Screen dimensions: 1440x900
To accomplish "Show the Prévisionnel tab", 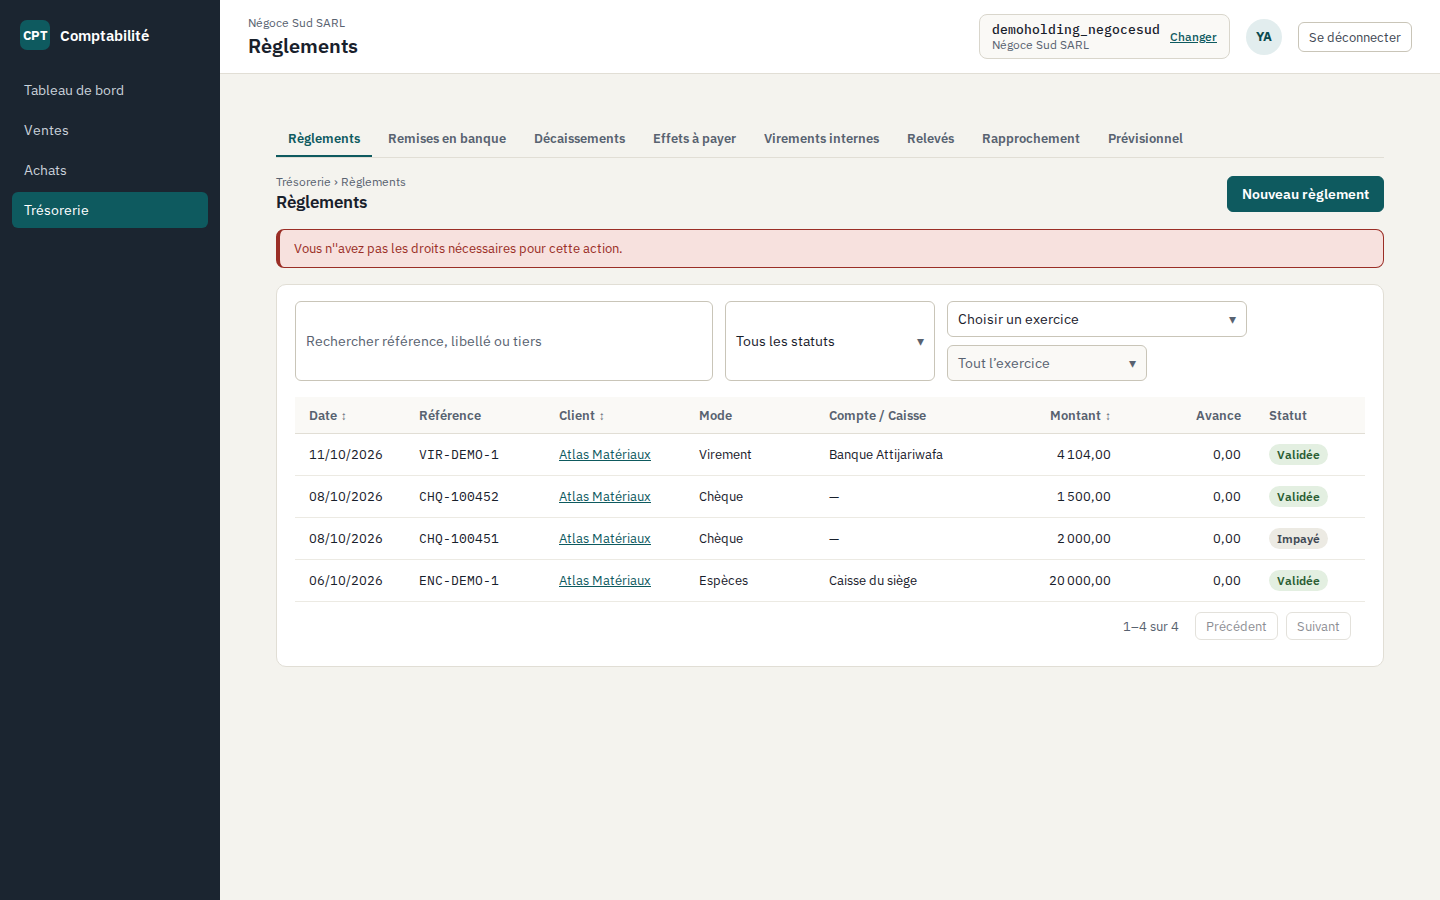I will click(x=1145, y=139).
